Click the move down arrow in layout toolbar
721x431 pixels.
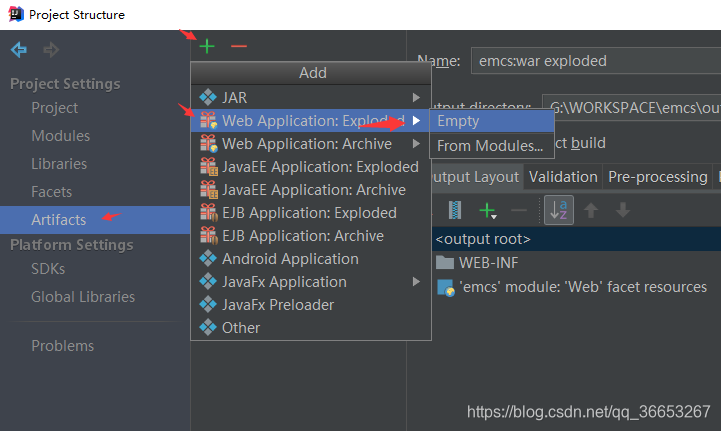[623, 210]
